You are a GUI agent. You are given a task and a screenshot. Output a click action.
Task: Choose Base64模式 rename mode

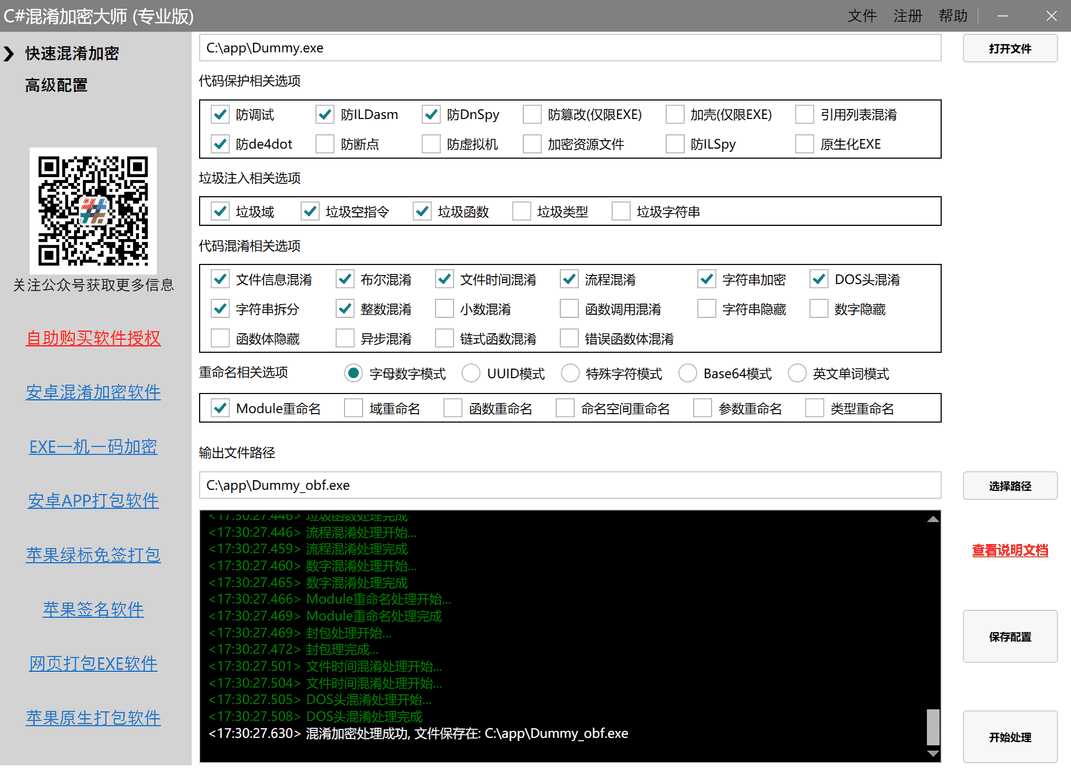point(687,374)
